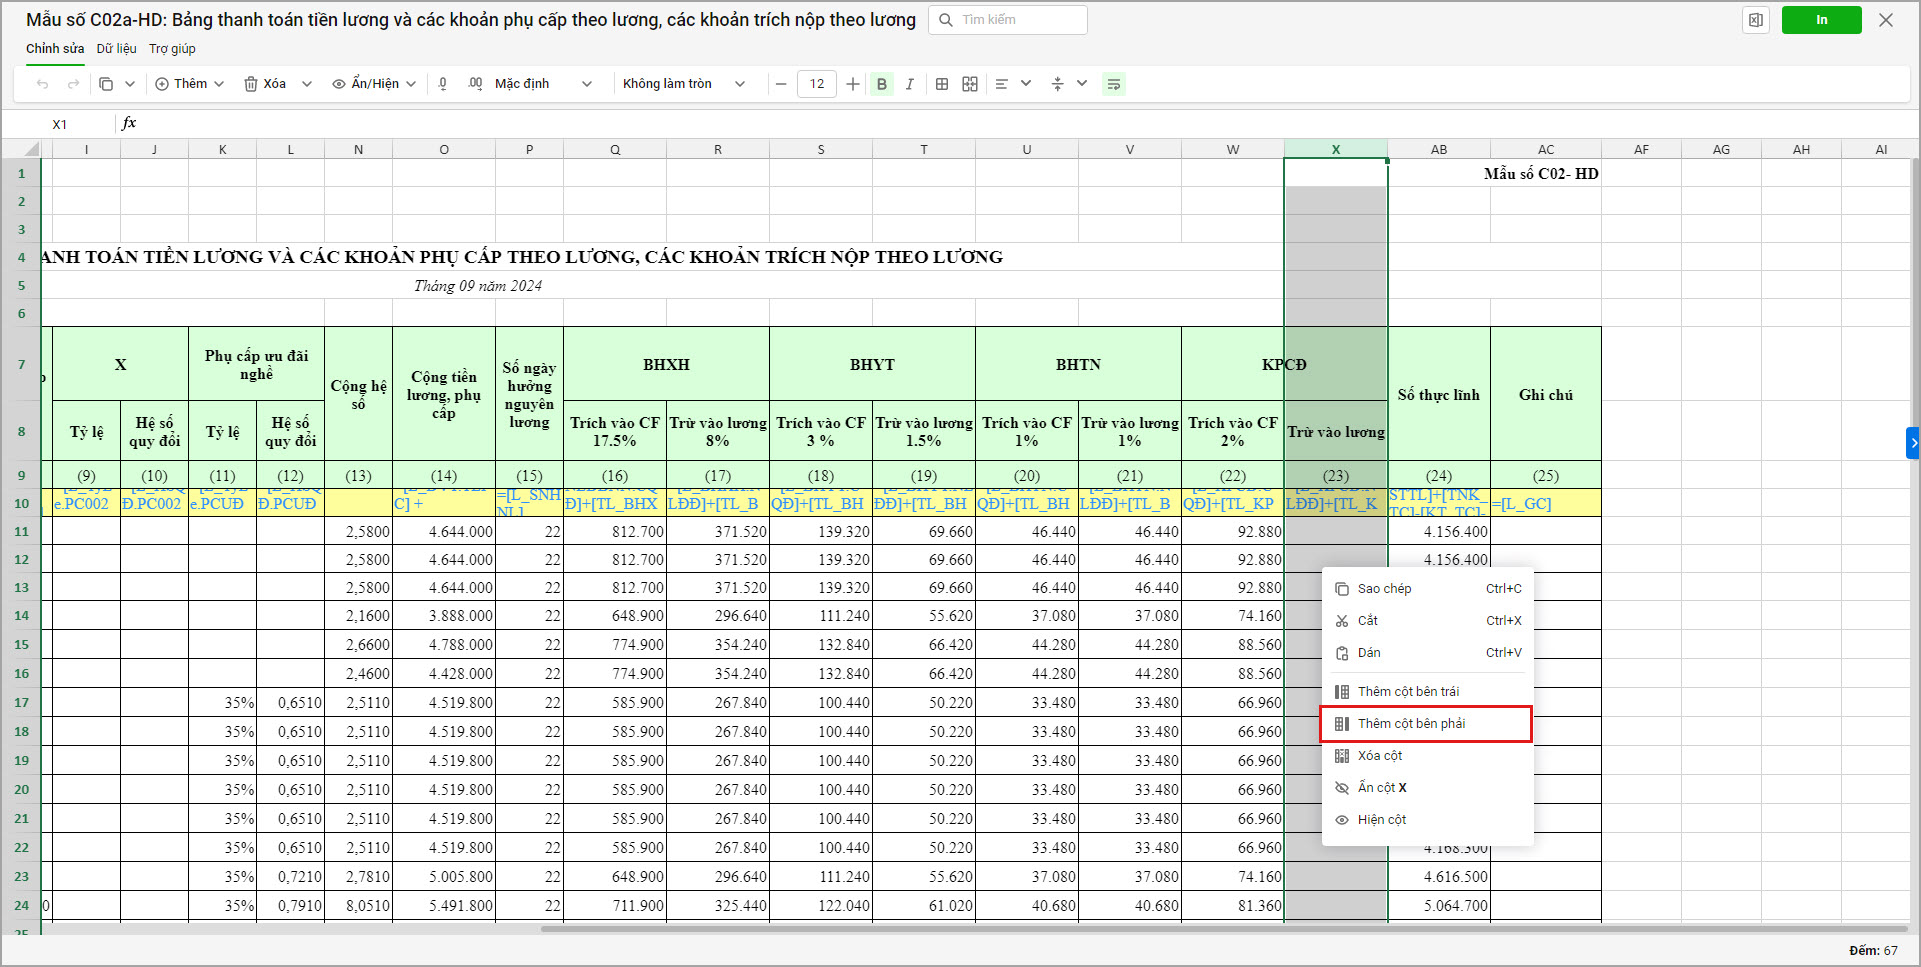
Task: Click the increase decimal places icon
Action: [x=475, y=84]
